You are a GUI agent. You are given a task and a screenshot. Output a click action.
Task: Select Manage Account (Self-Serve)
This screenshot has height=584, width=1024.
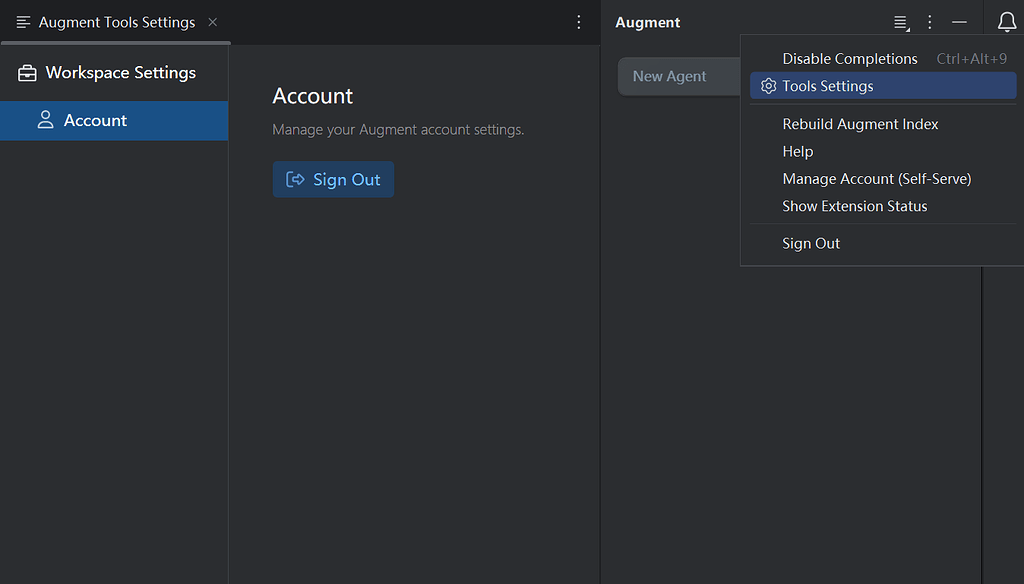(x=883, y=179)
